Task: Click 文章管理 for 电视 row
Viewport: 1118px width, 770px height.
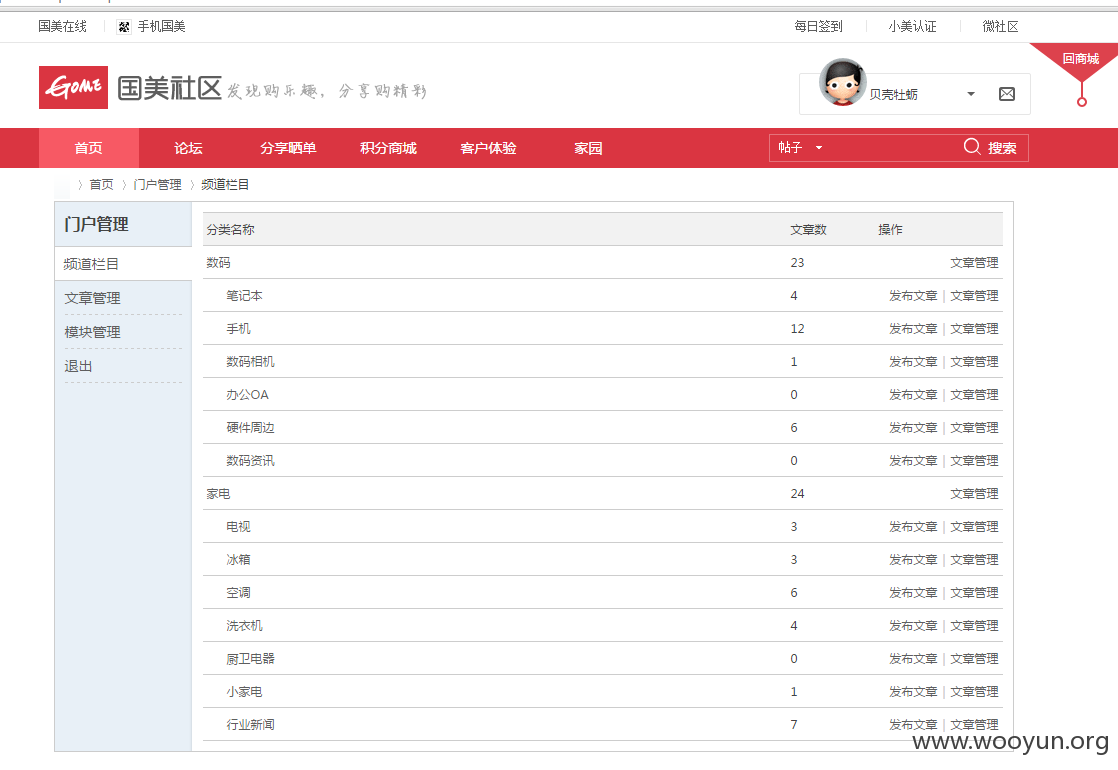Action: 974,527
